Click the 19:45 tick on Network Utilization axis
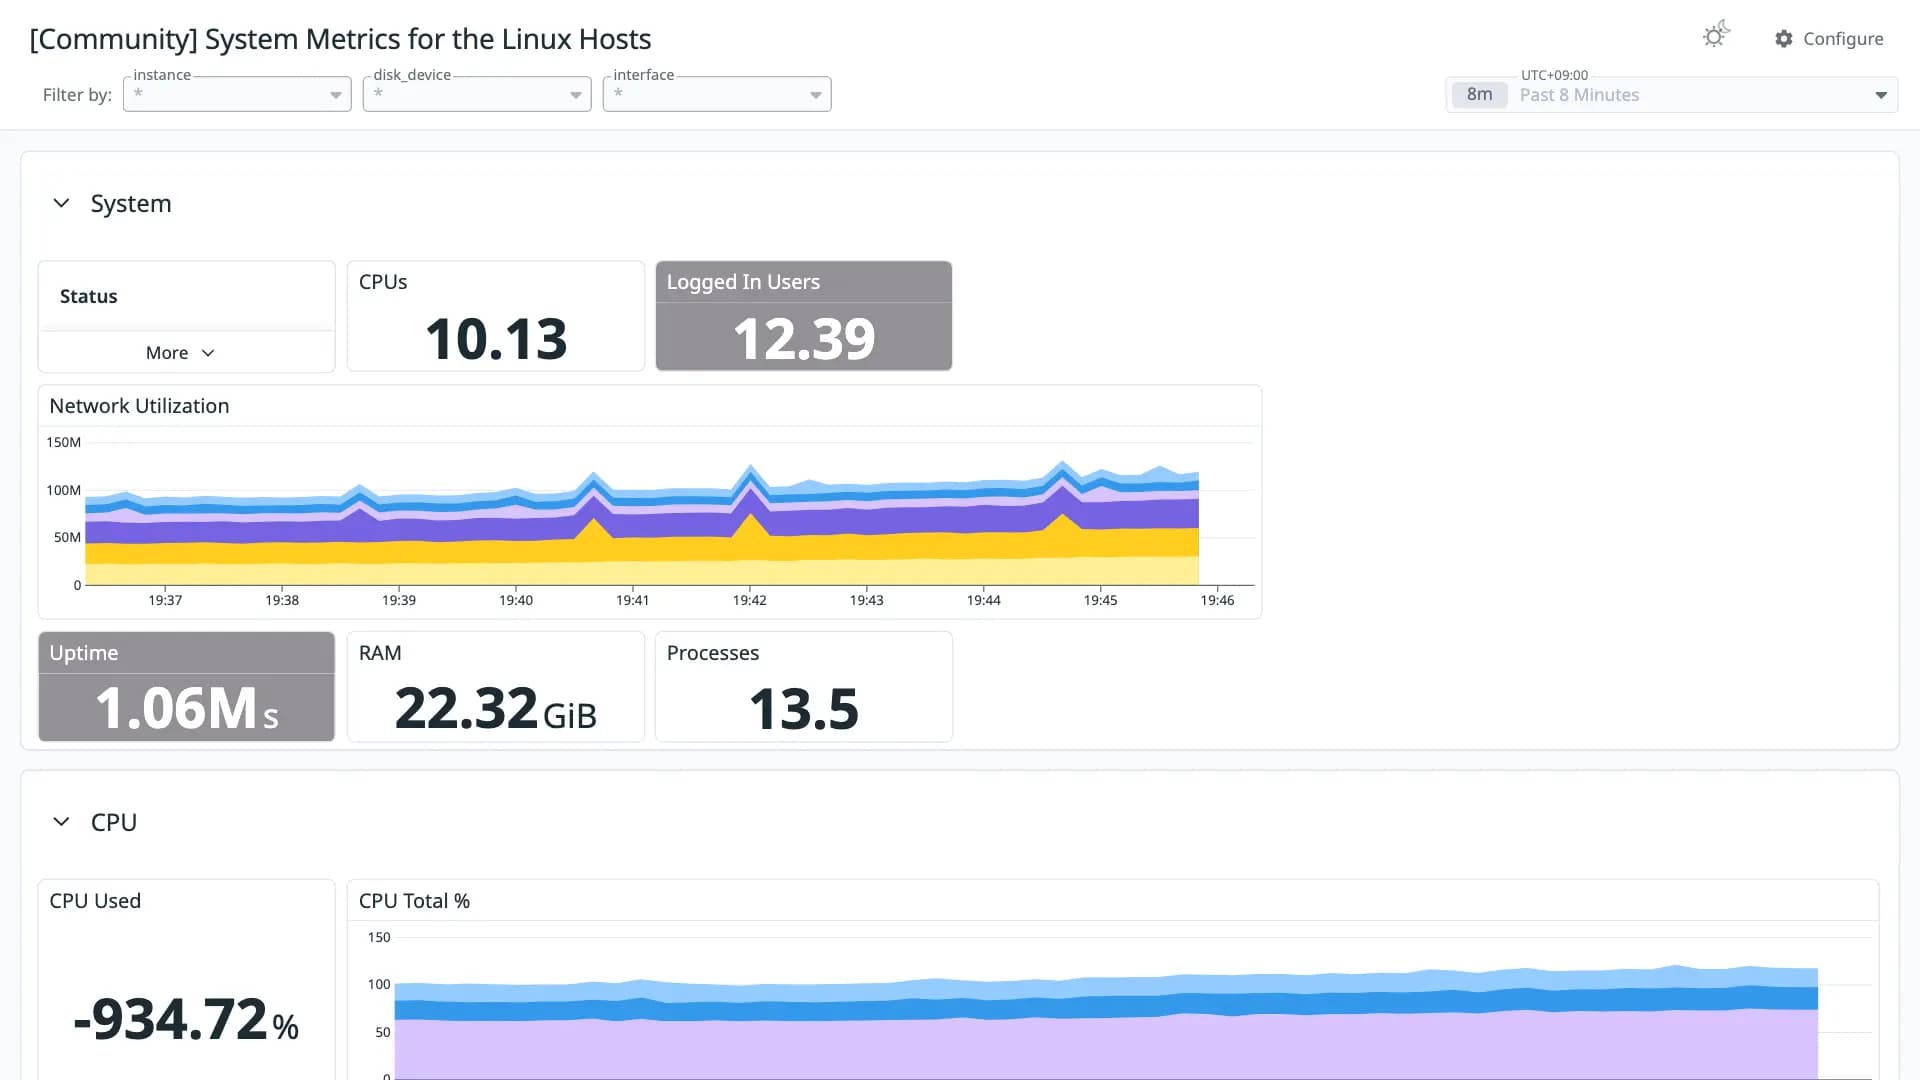 [x=1100, y=600]
